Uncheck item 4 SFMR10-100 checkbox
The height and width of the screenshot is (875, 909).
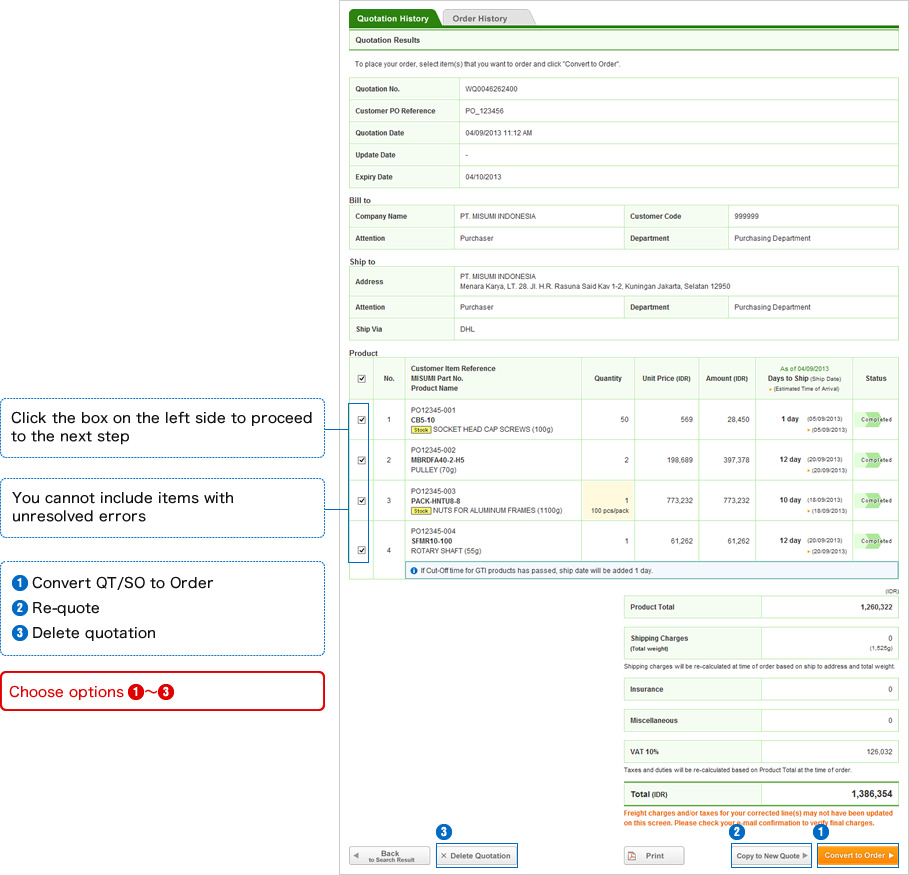362,550
